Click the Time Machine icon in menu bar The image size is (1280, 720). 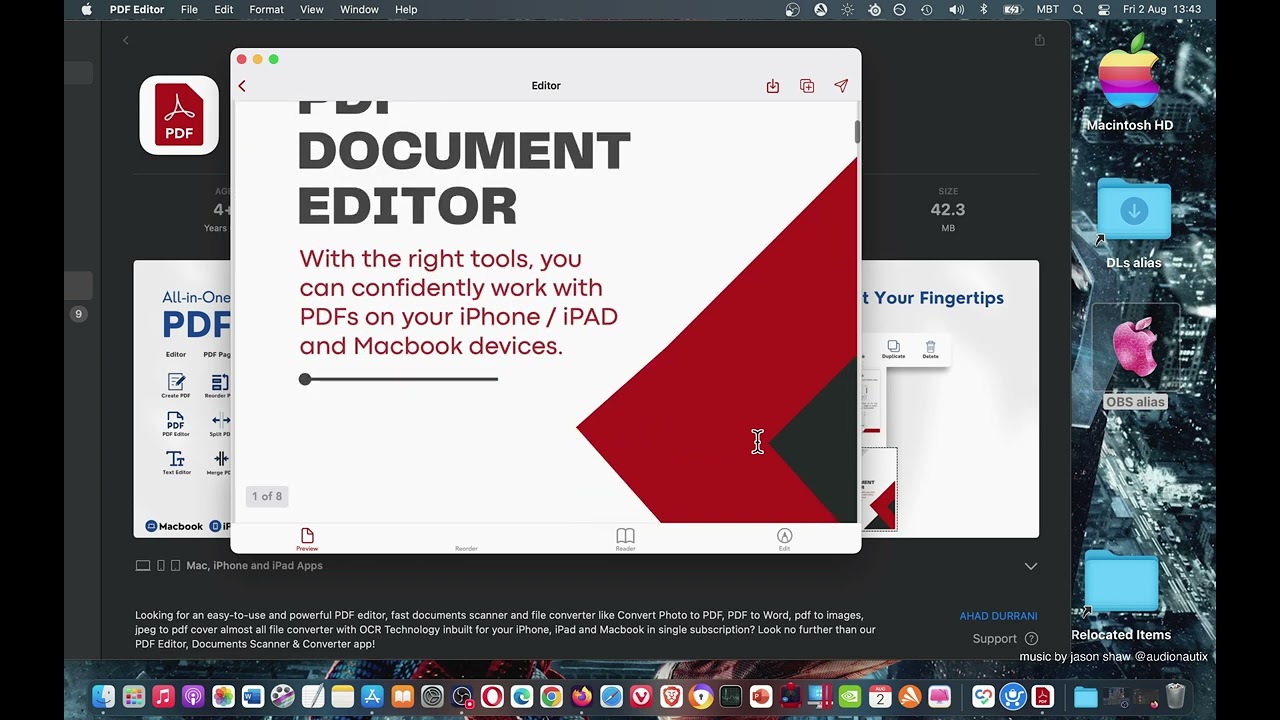(x=927, y=9)
